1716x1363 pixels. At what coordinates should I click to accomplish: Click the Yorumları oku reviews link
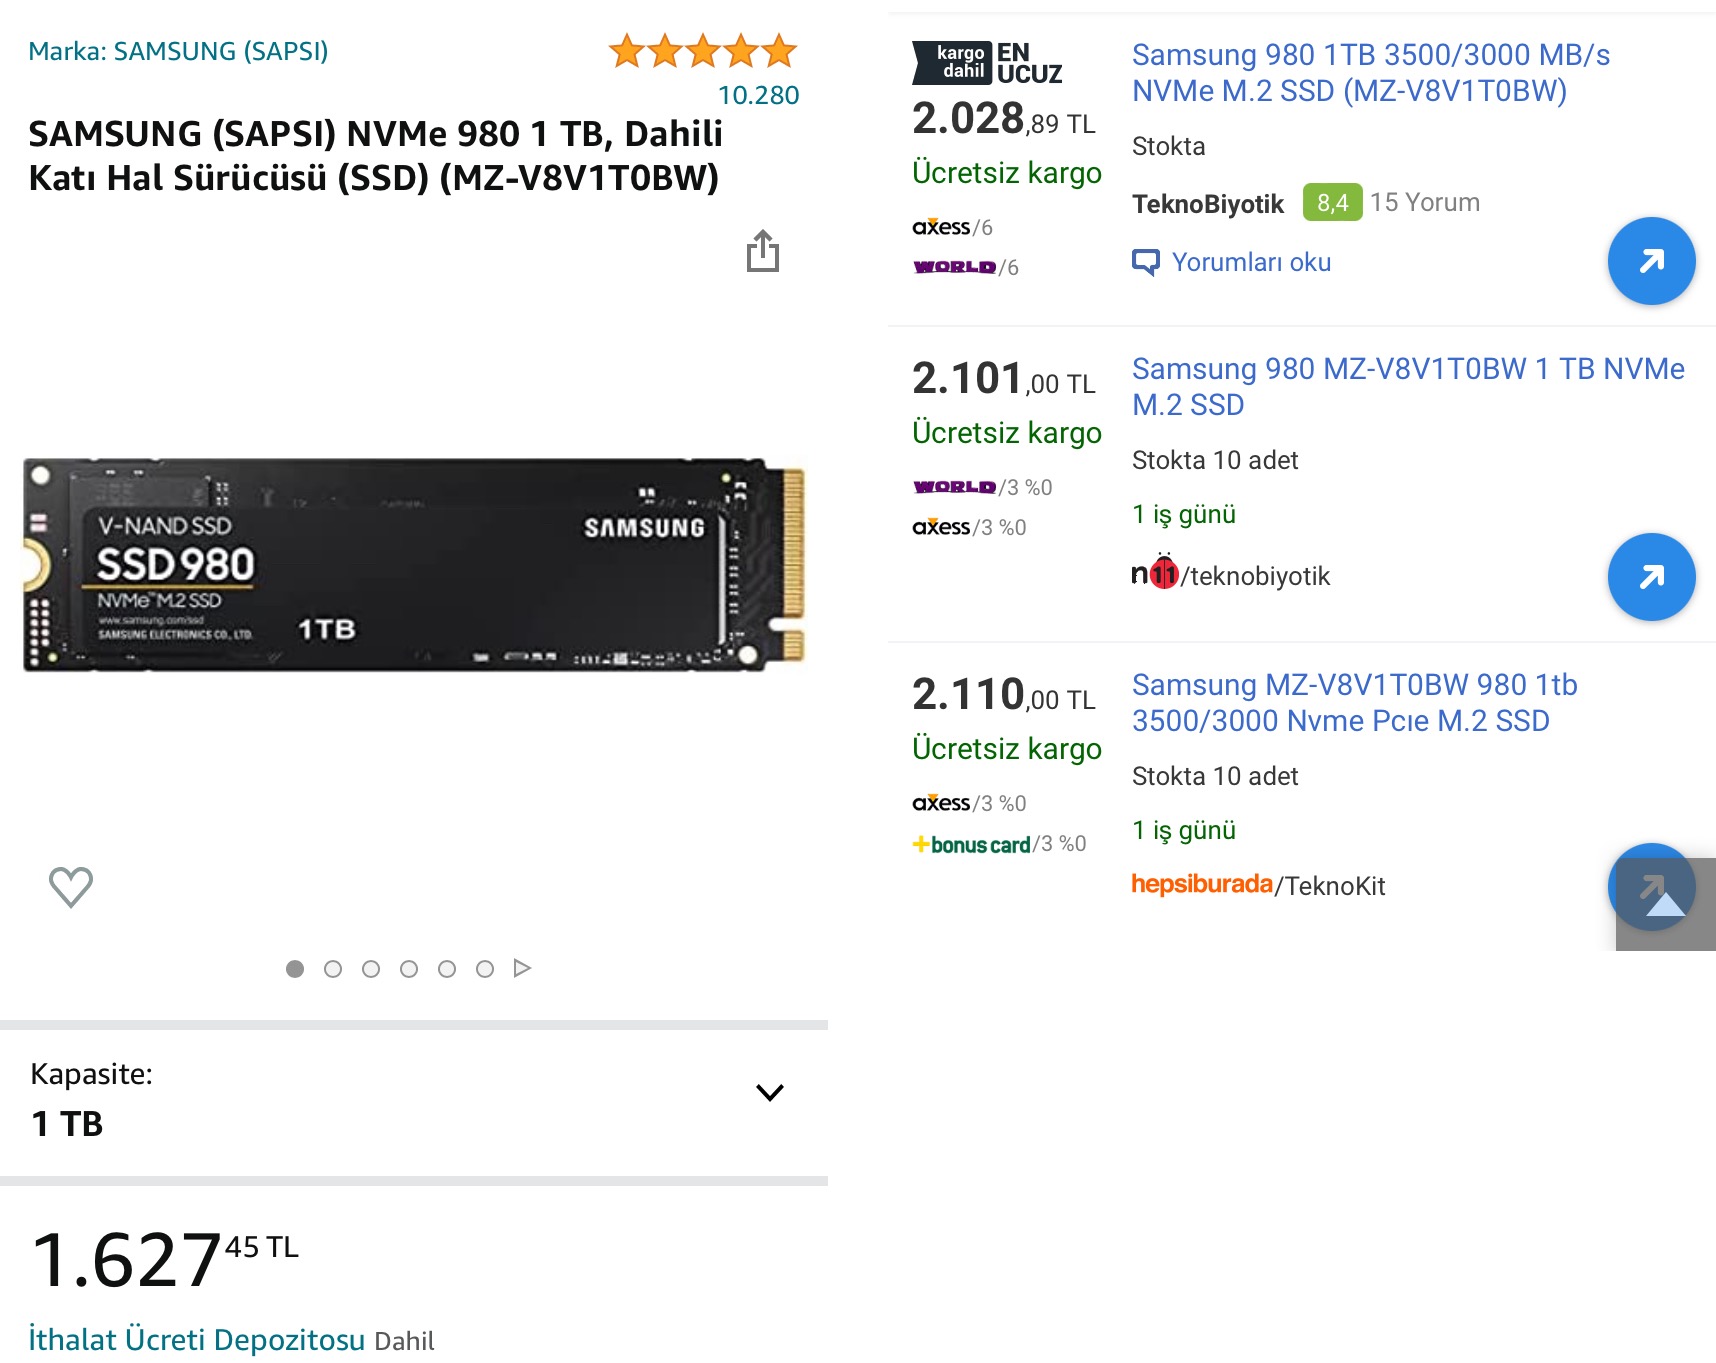click(x=1251, y=262)
